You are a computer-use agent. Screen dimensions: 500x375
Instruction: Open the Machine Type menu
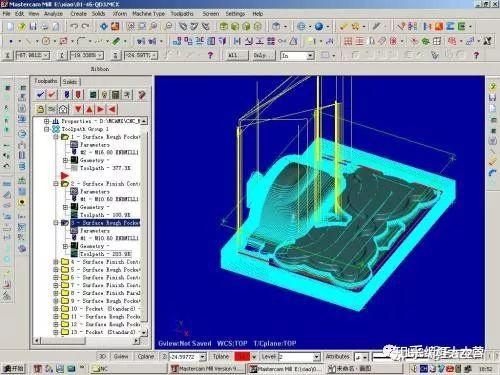(149, 14)
